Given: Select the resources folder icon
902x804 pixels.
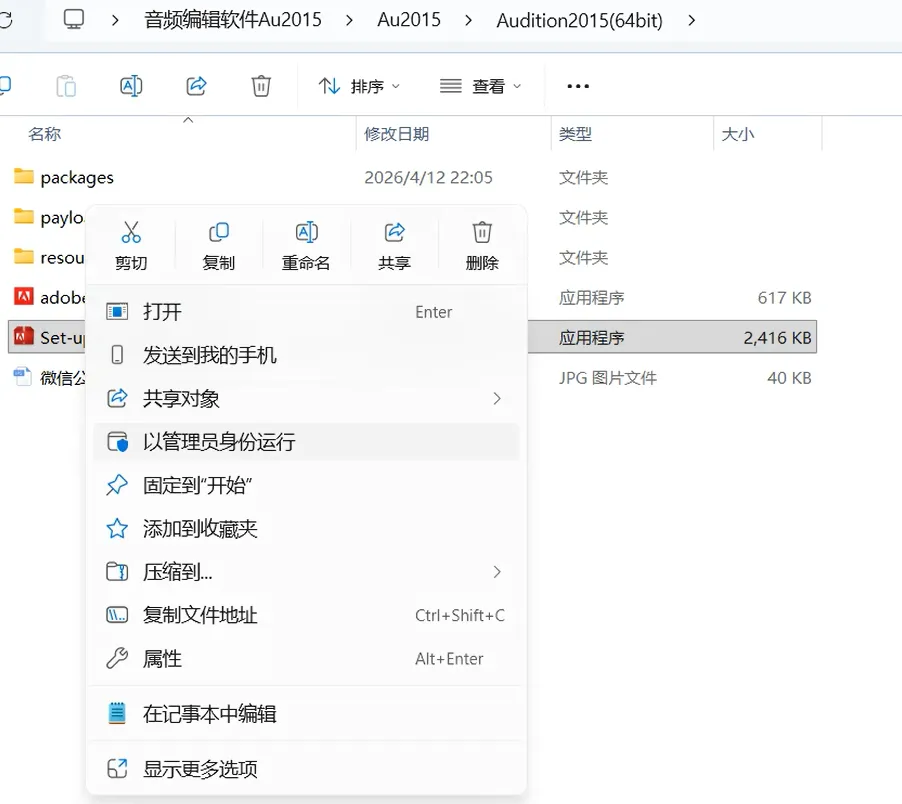Looking at the screenshot, I should click(24, 256).
